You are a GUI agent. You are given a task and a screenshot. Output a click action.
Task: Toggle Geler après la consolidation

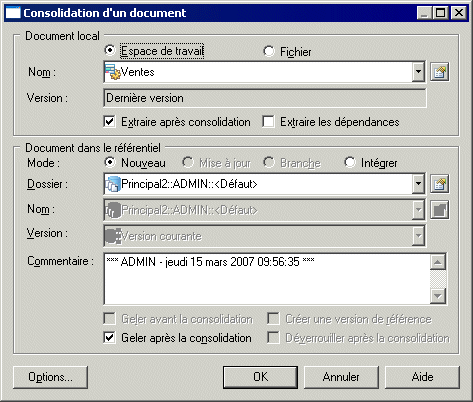[x=110, y=338]
